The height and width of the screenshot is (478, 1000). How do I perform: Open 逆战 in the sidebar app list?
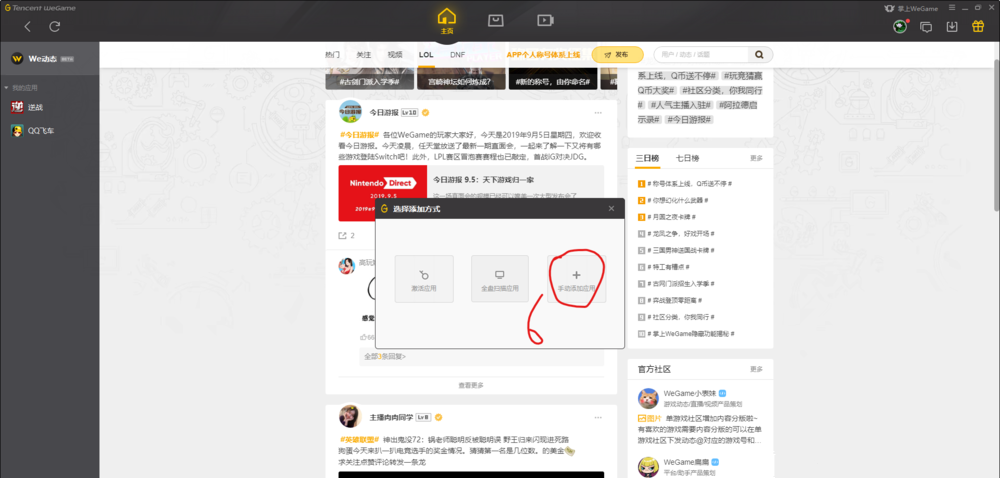click(x=35, y=107)
